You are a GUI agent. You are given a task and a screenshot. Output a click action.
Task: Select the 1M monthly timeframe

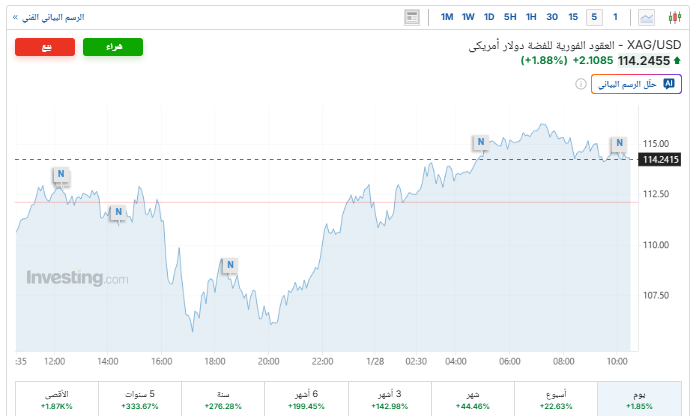click(x=447, y=17)
